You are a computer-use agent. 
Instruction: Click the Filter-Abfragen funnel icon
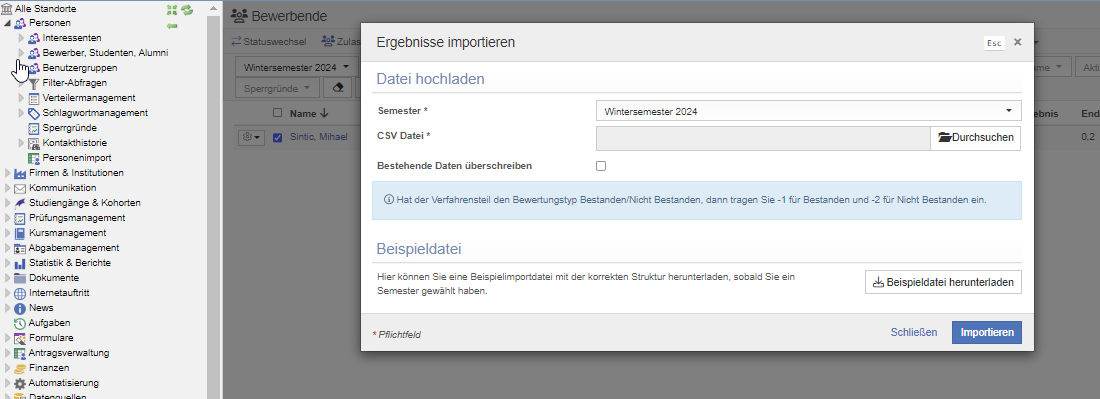click(x=34, y=83)
